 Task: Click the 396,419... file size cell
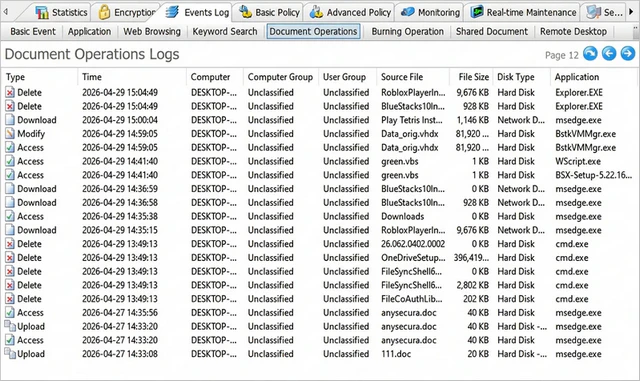[471, 258]
